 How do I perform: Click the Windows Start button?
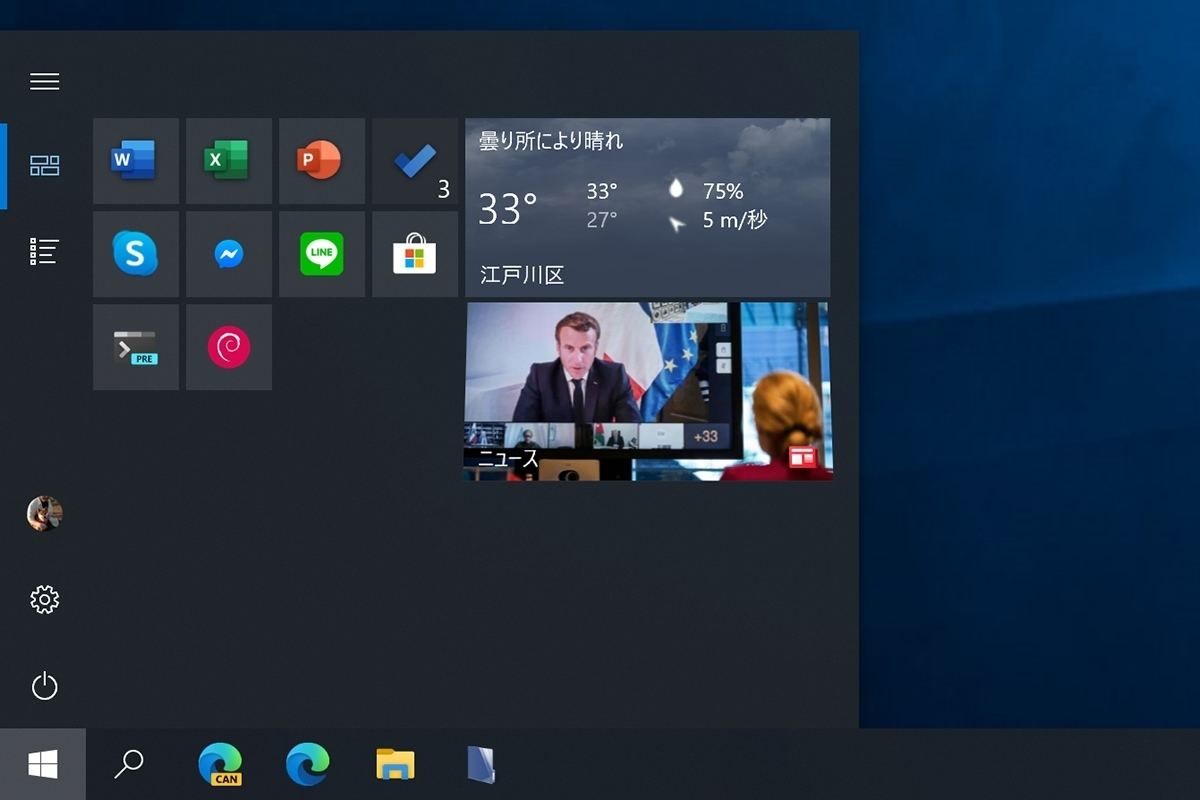pyautogui.click(x=43, y=764)
